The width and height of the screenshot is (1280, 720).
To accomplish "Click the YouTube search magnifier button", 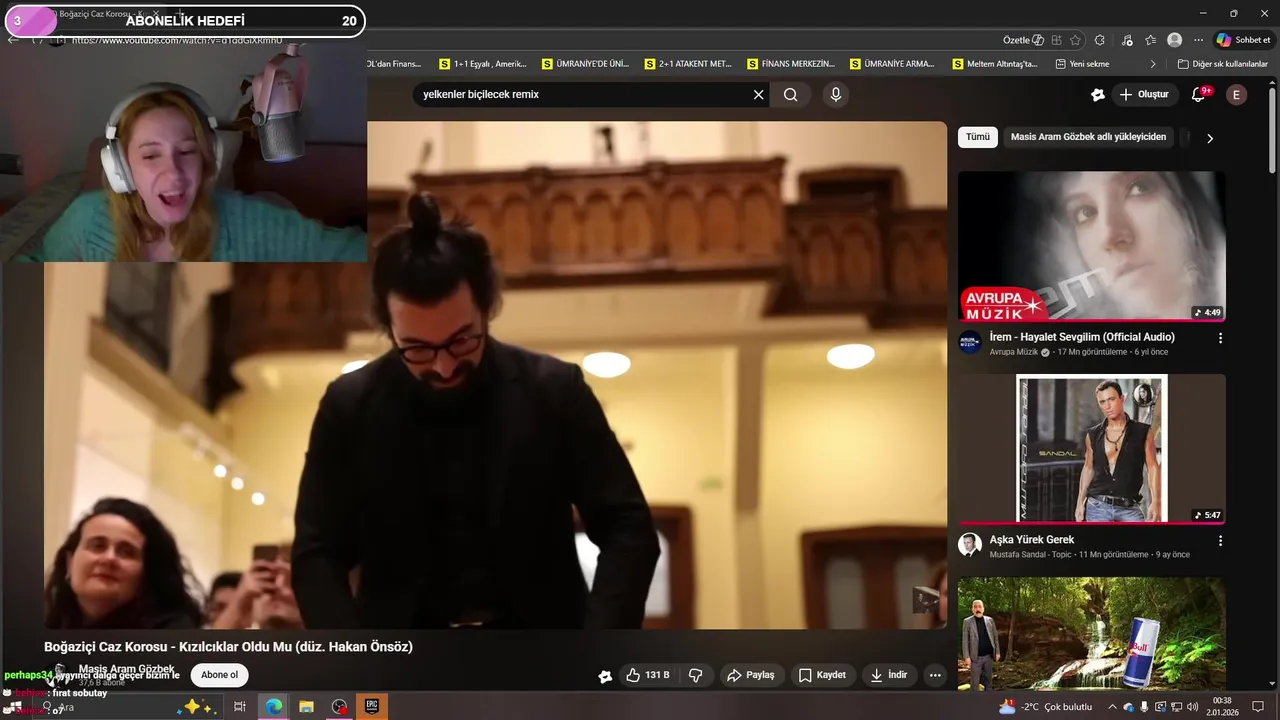I will (x=791, y=95).
